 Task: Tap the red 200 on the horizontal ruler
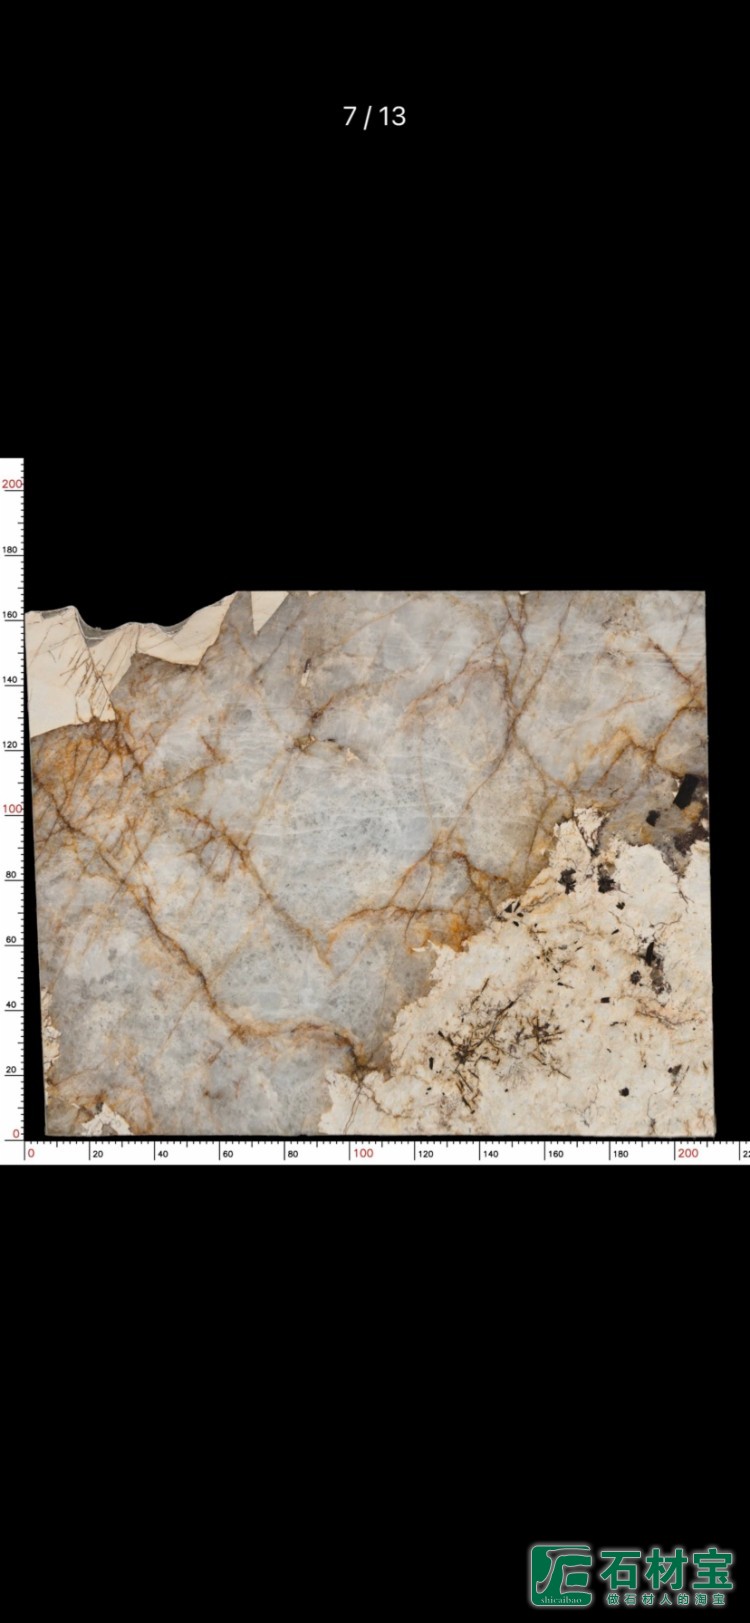[x=688, y=1153]
